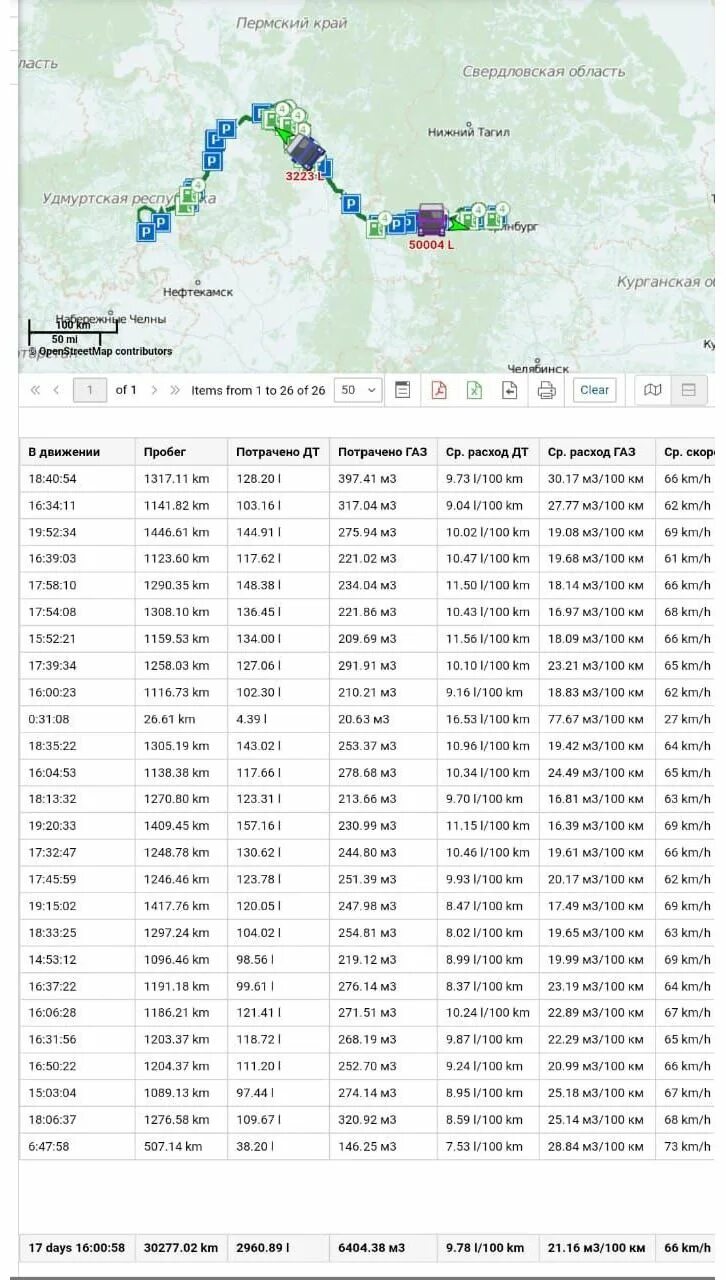The width and height of the screenshot is (726, 1280).
Task: Sort by Потрачено ДТ column header
Action: [278, 452]
